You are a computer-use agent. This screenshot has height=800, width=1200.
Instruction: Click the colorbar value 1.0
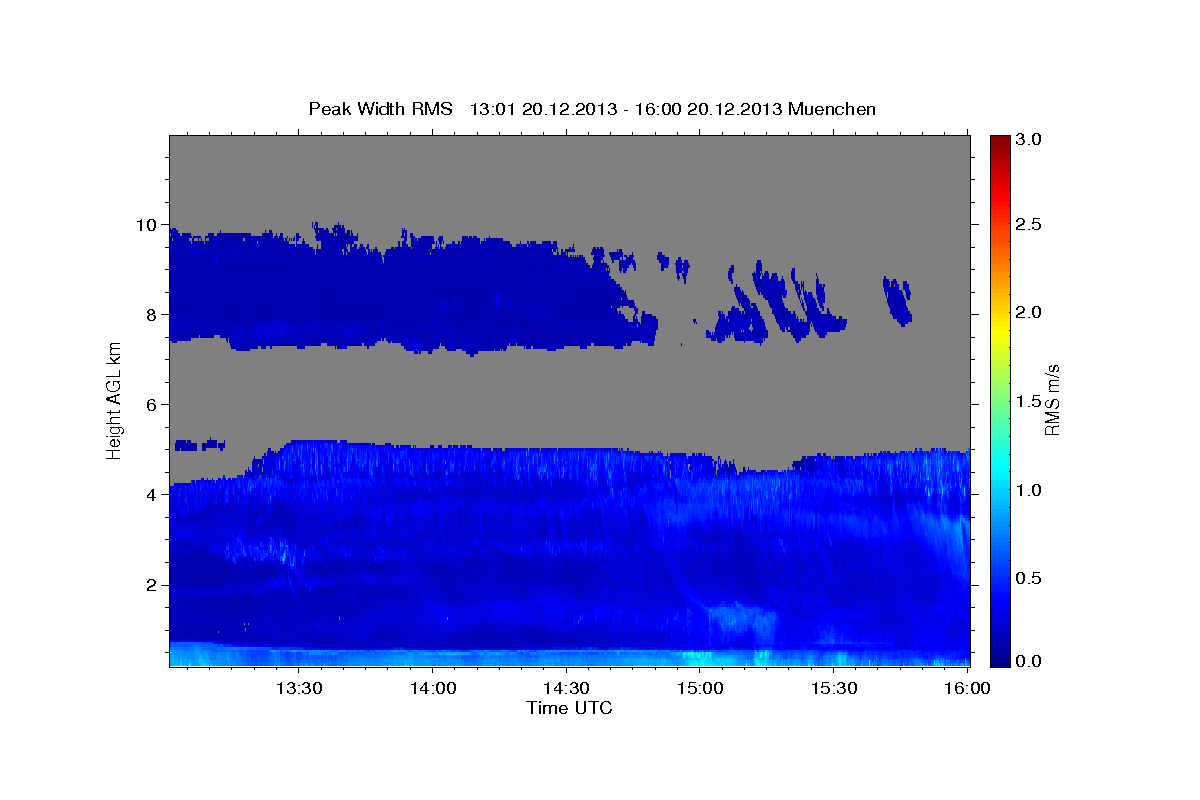(x=1029, y=490)
